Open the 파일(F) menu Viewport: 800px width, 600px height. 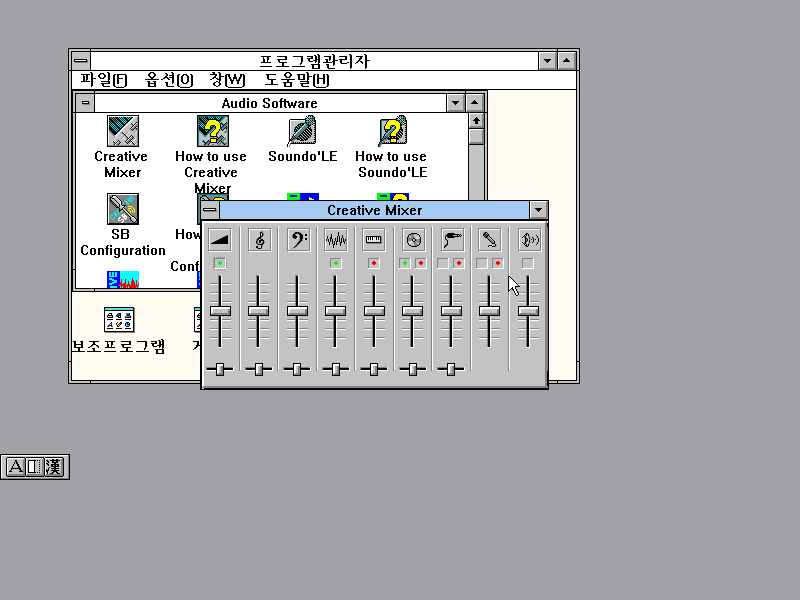pyautogui.click(x=104, y=80)
